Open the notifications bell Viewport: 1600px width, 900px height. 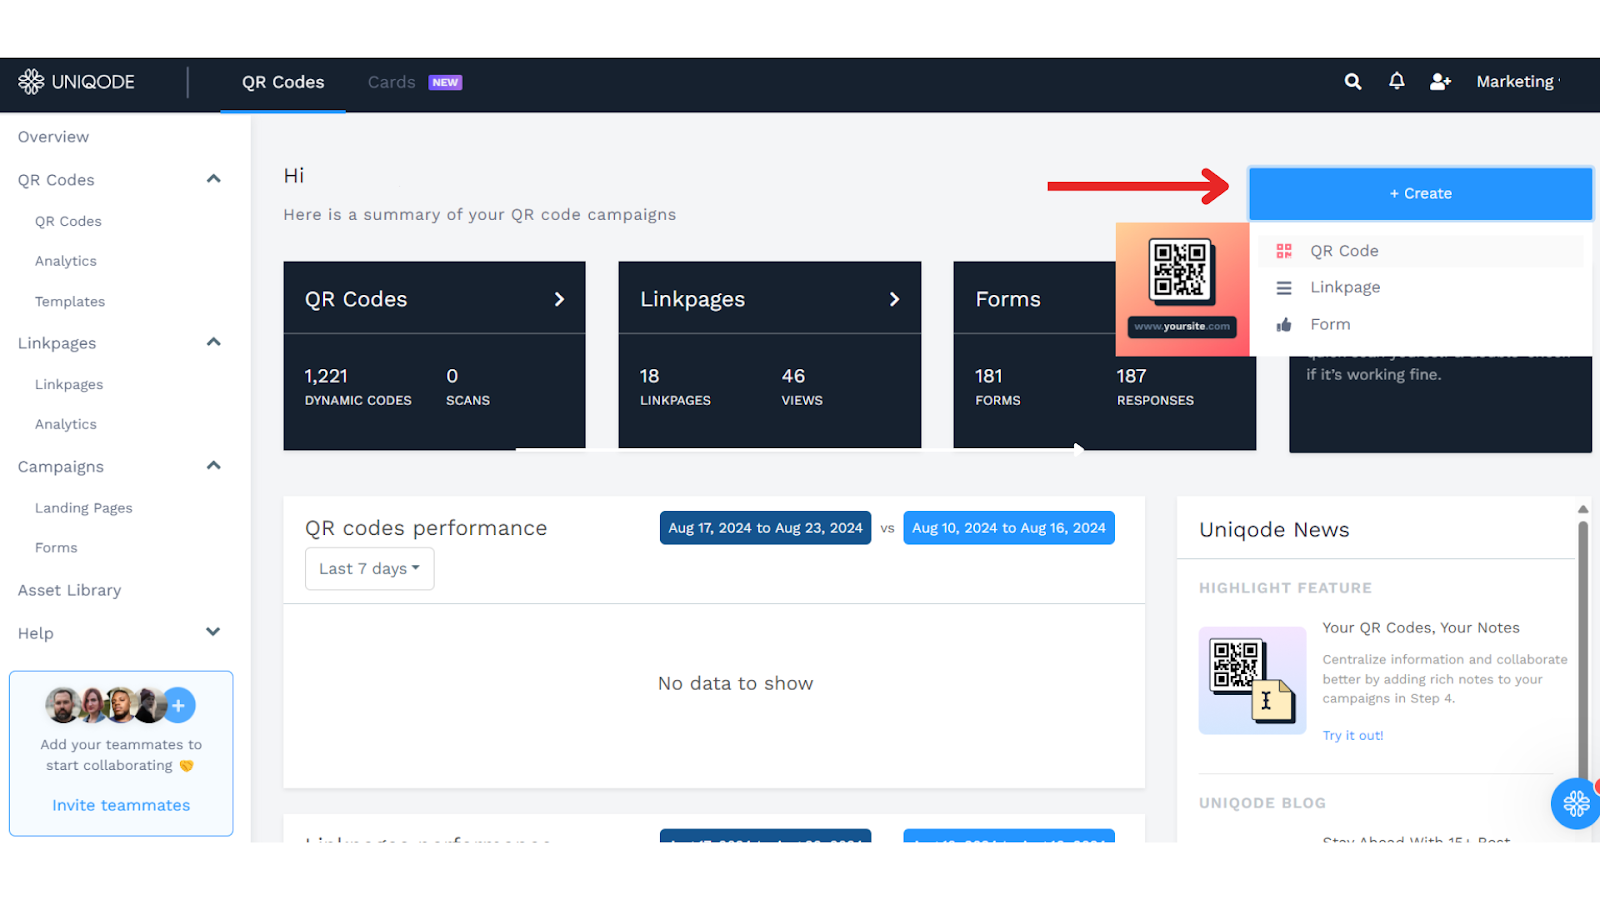click(x=1397, y=81)
